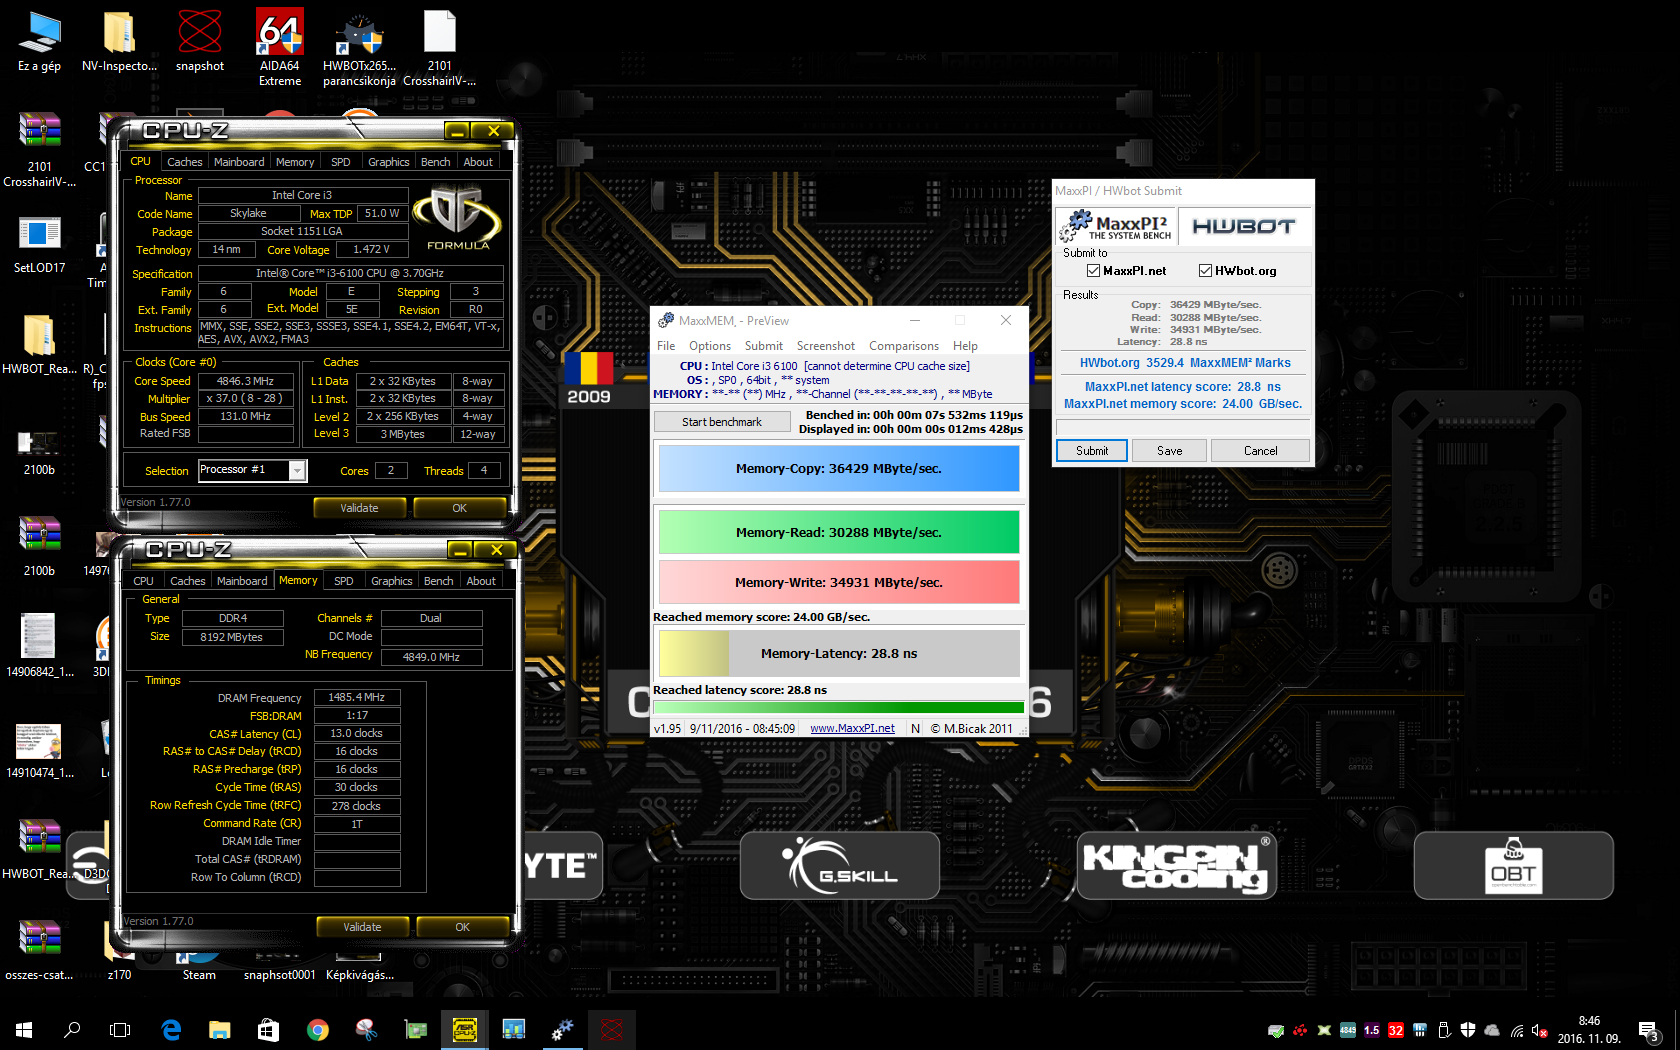Click the DRAM Frequency value field

point(357,697)
